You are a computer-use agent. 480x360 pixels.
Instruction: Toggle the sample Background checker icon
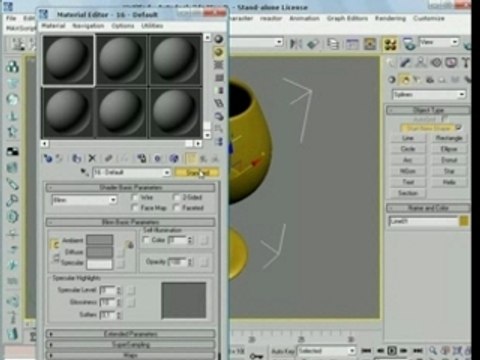click(219, 65)
